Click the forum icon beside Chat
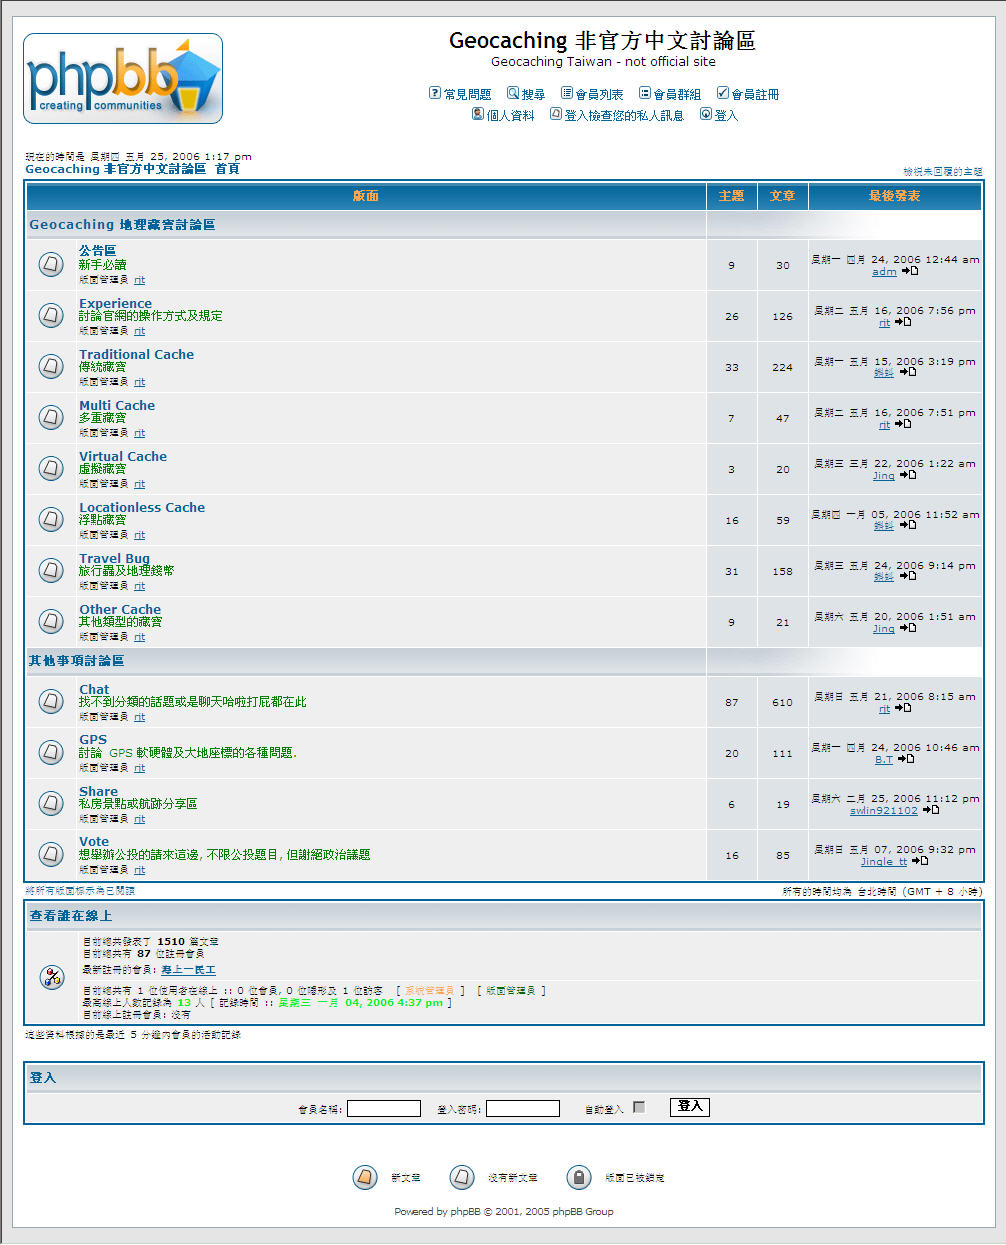Viewport: 1006px width, 1245px height. point(51,701)
